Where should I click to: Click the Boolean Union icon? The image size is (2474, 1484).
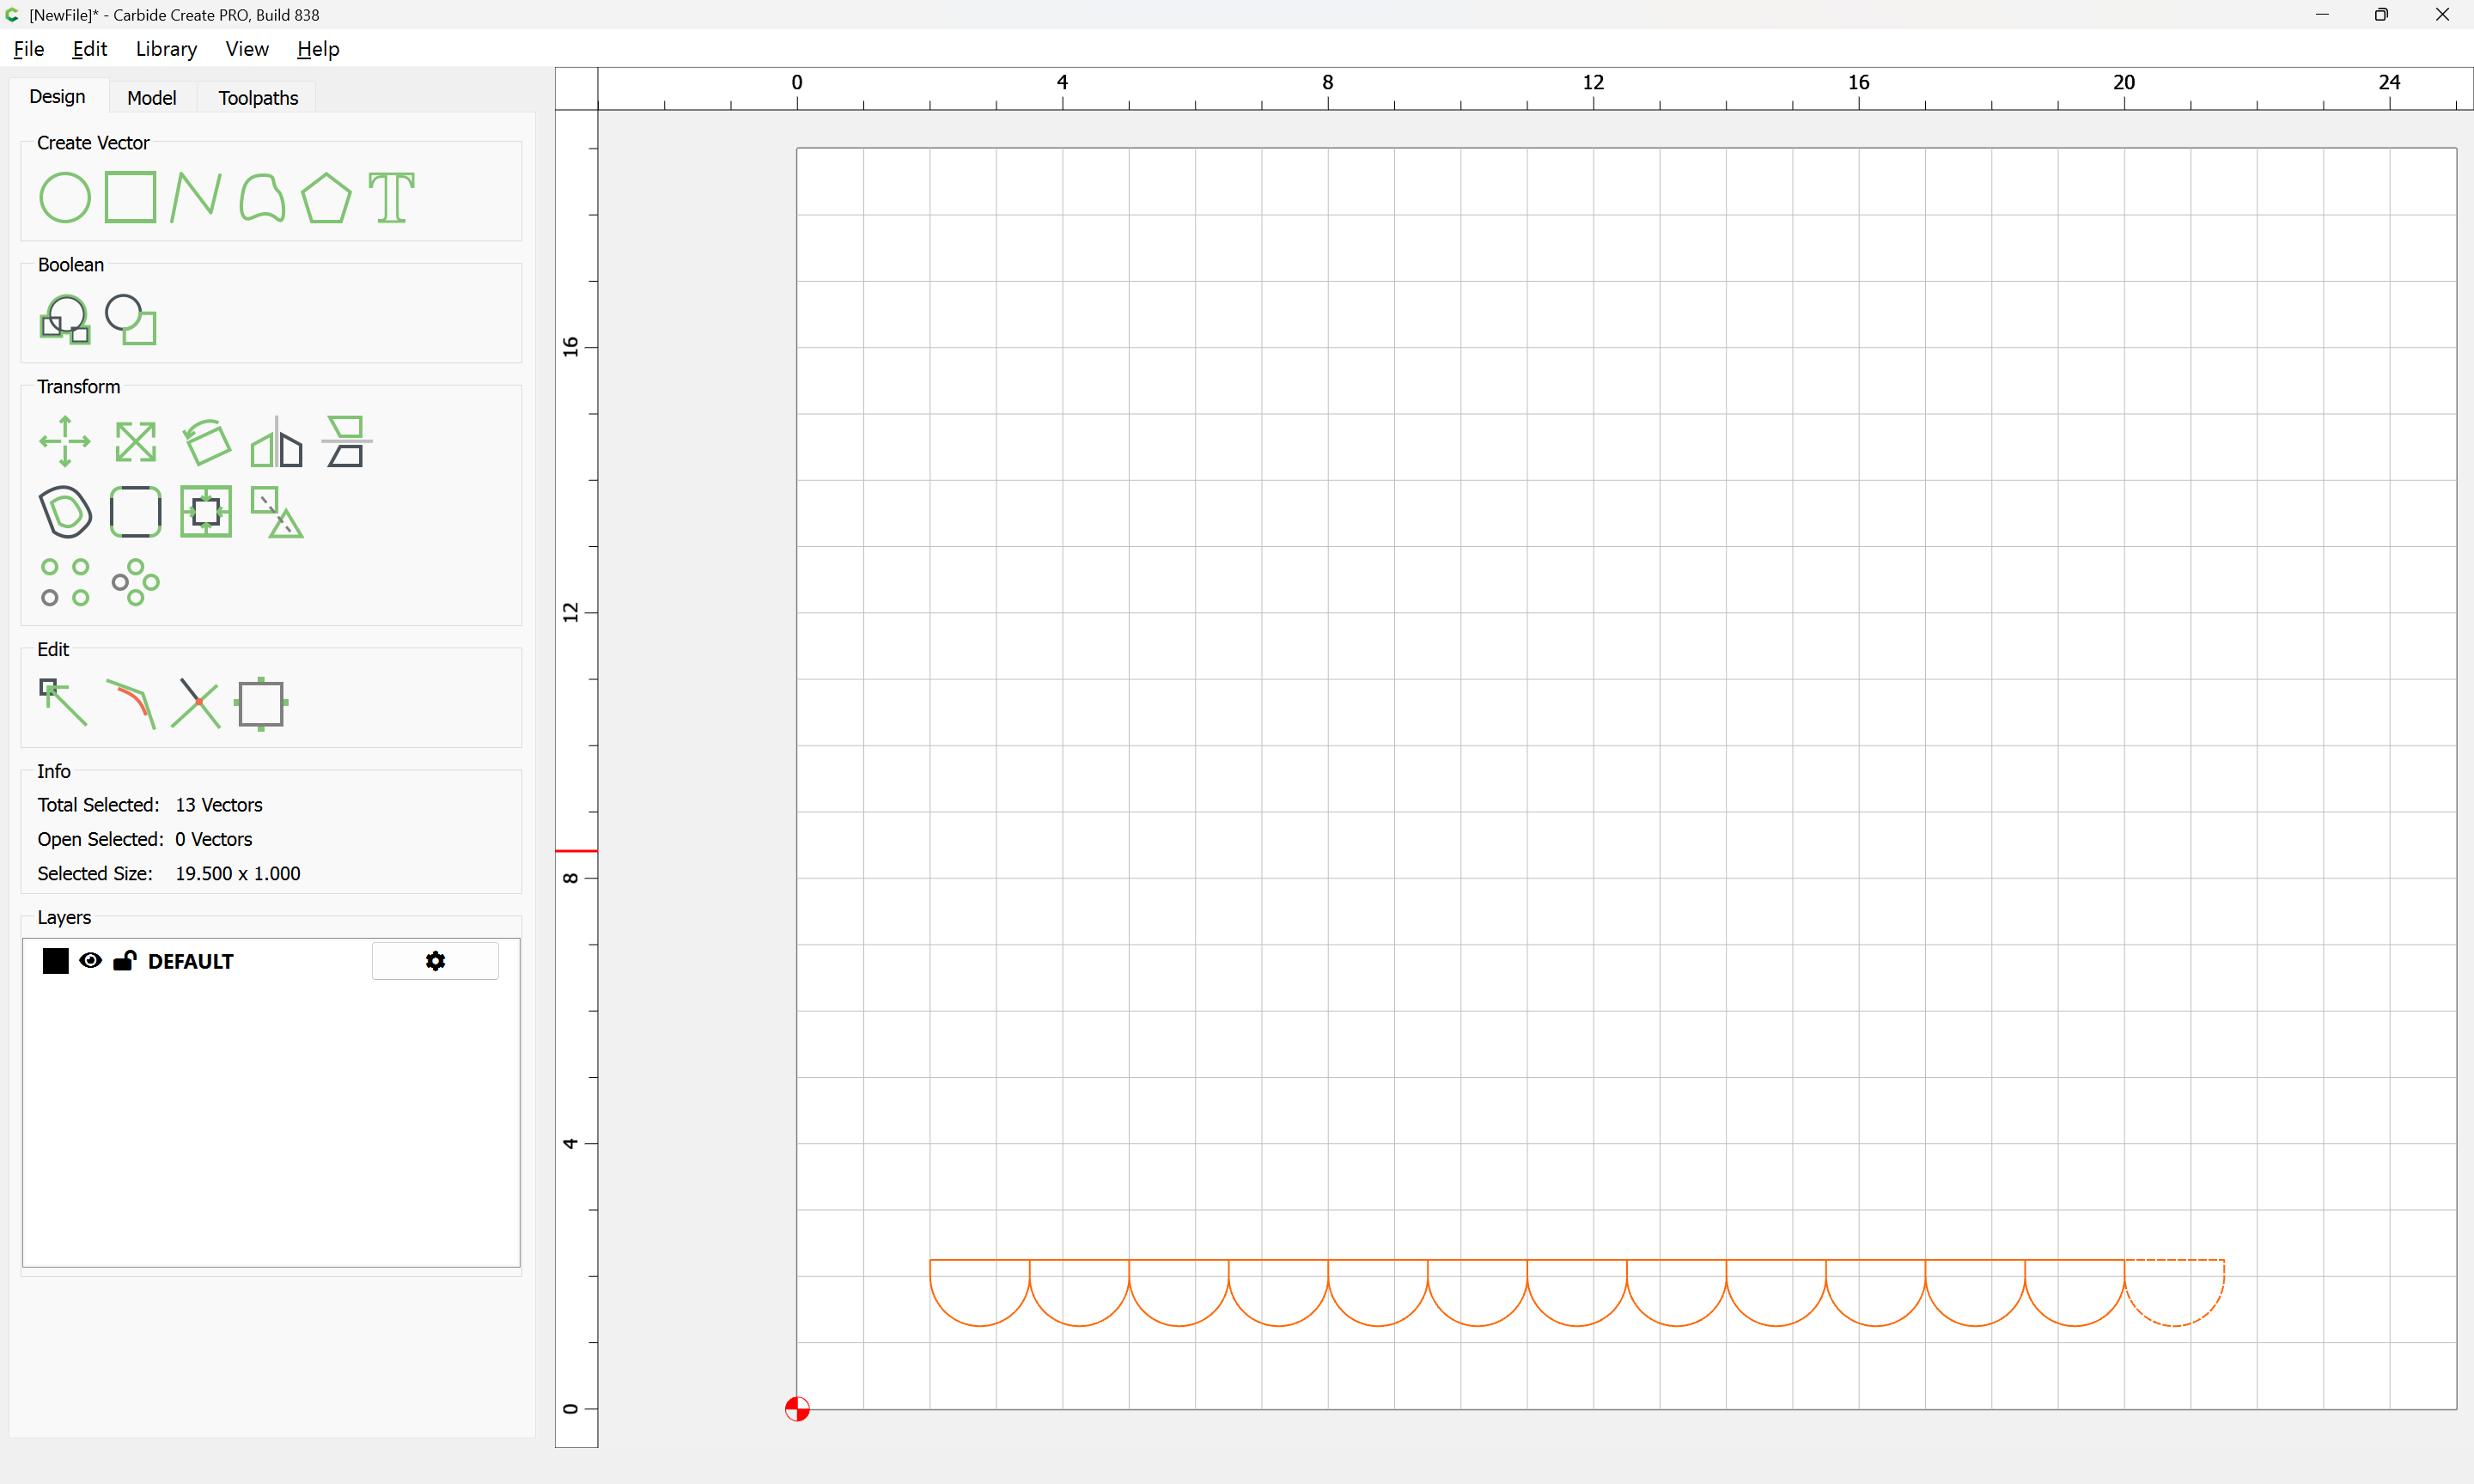[x=65, y=320]
